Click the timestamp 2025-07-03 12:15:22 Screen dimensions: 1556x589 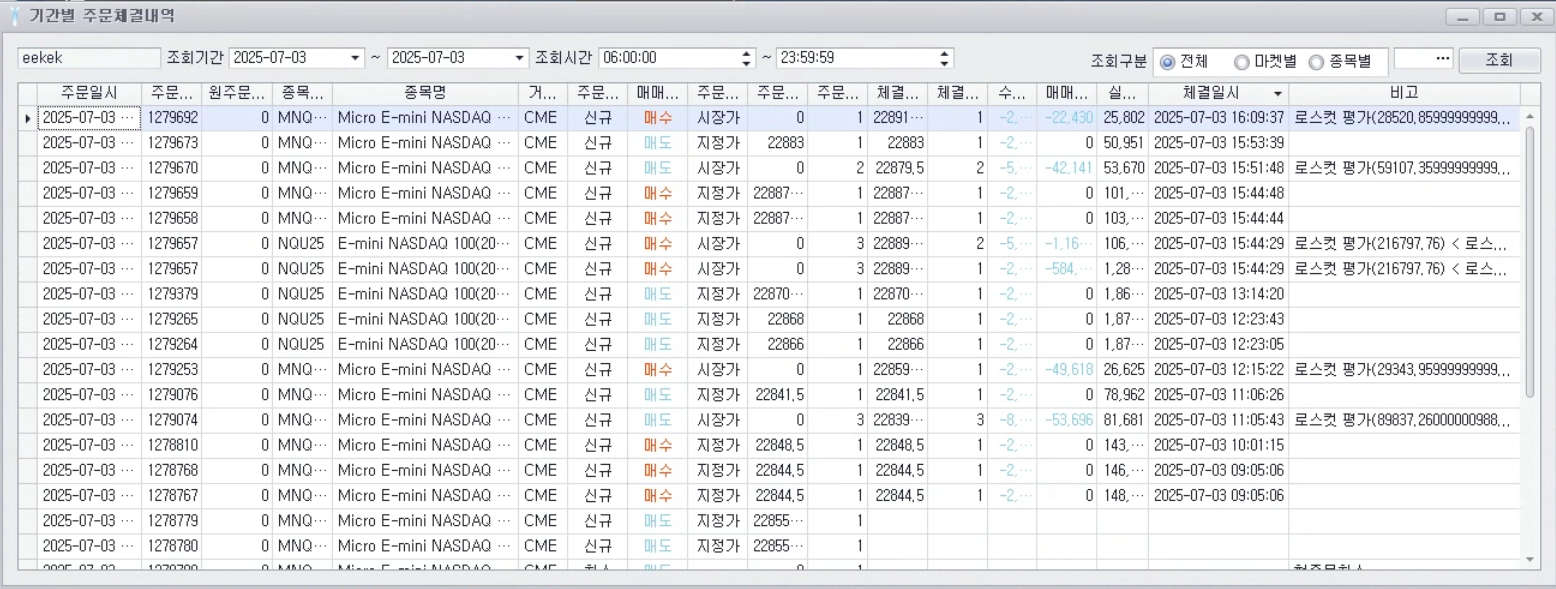[1219, 369]
